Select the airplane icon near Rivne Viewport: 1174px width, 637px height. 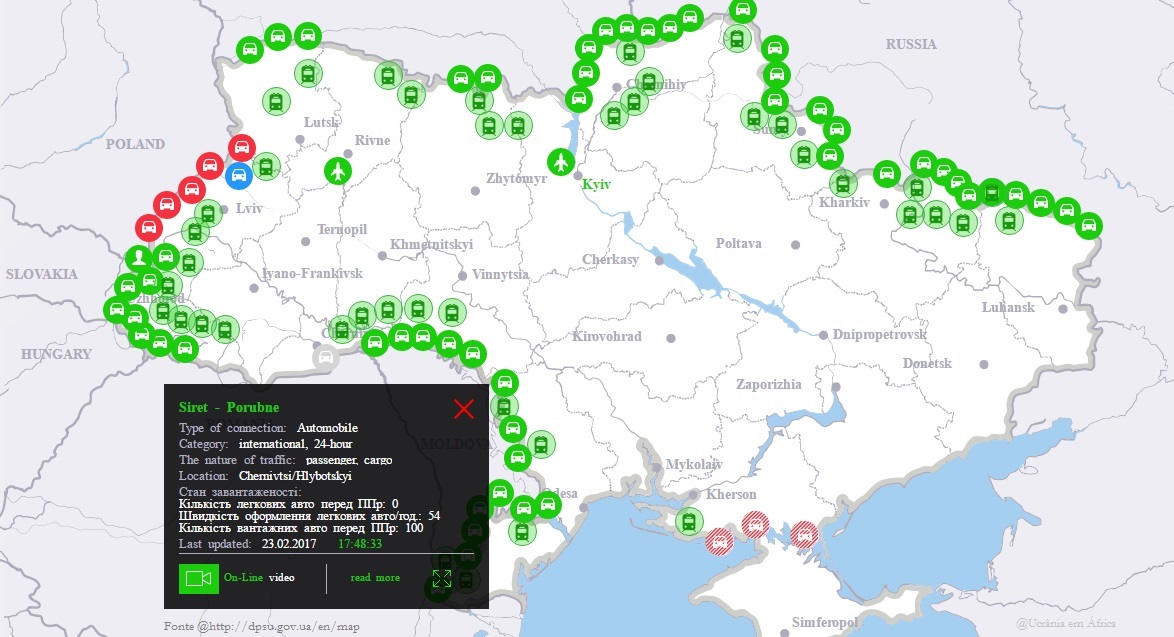pyautogui.click(x=338, y=171)
